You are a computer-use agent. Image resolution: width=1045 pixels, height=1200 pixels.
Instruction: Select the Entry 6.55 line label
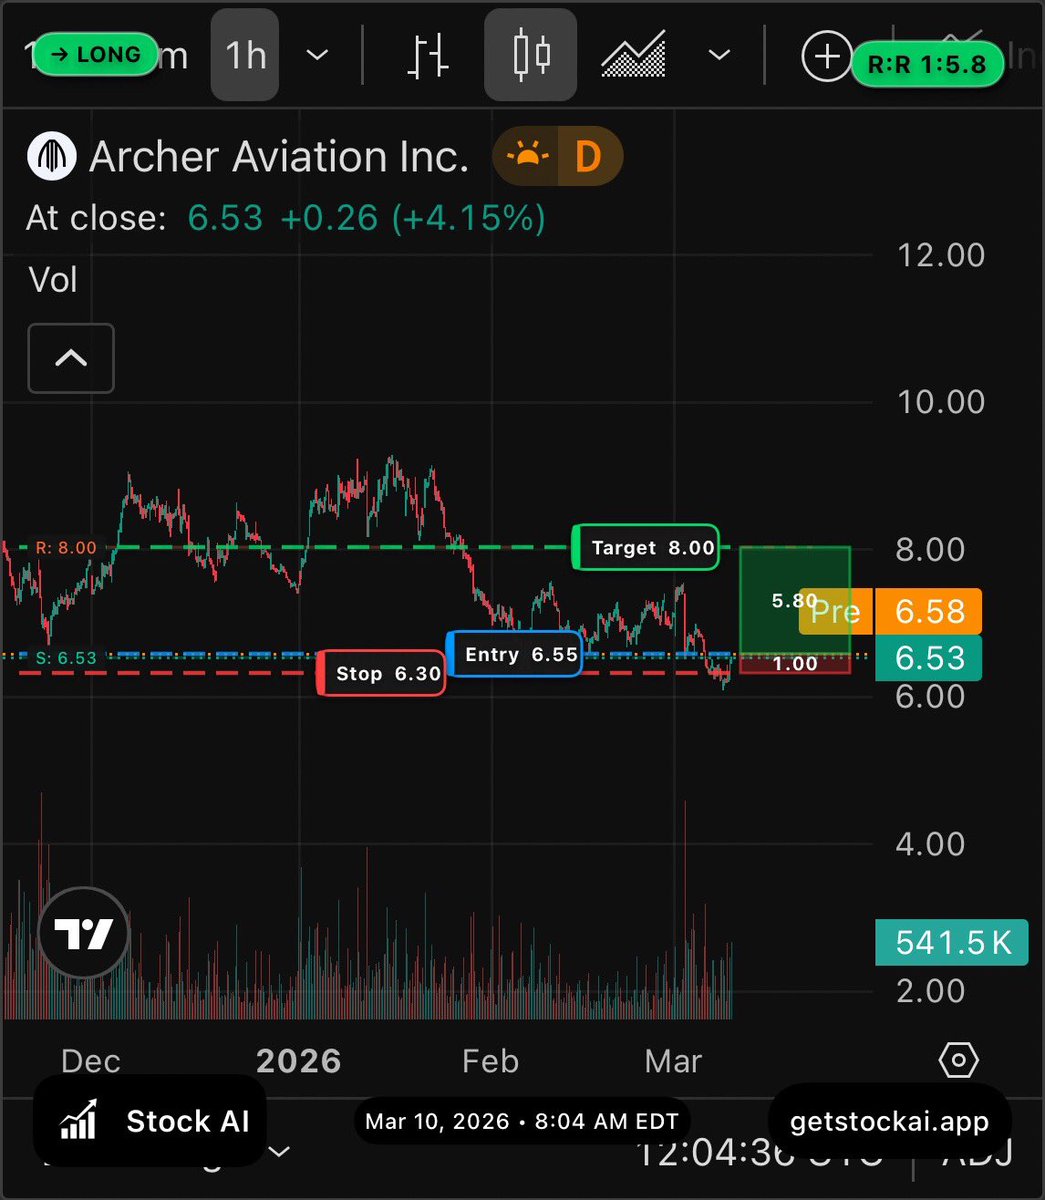tap(514, 654)
